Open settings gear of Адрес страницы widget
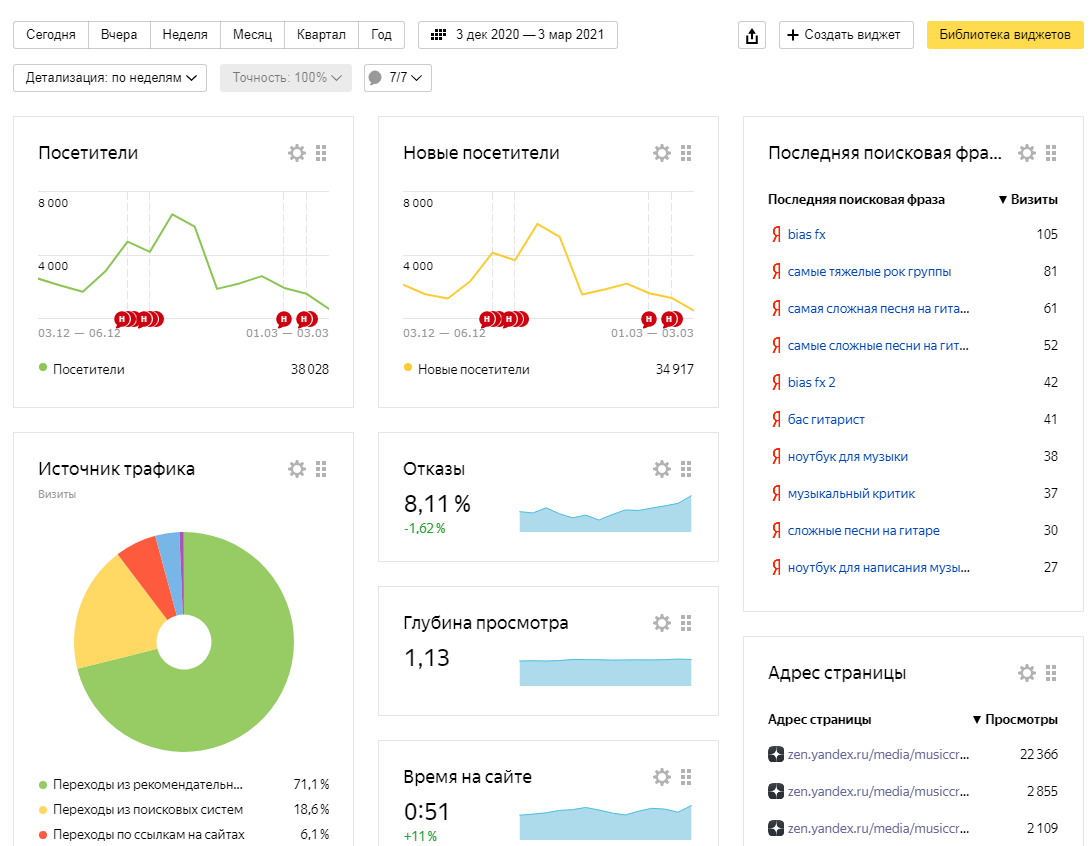 pyautogui.click(x=1027, y=673)
